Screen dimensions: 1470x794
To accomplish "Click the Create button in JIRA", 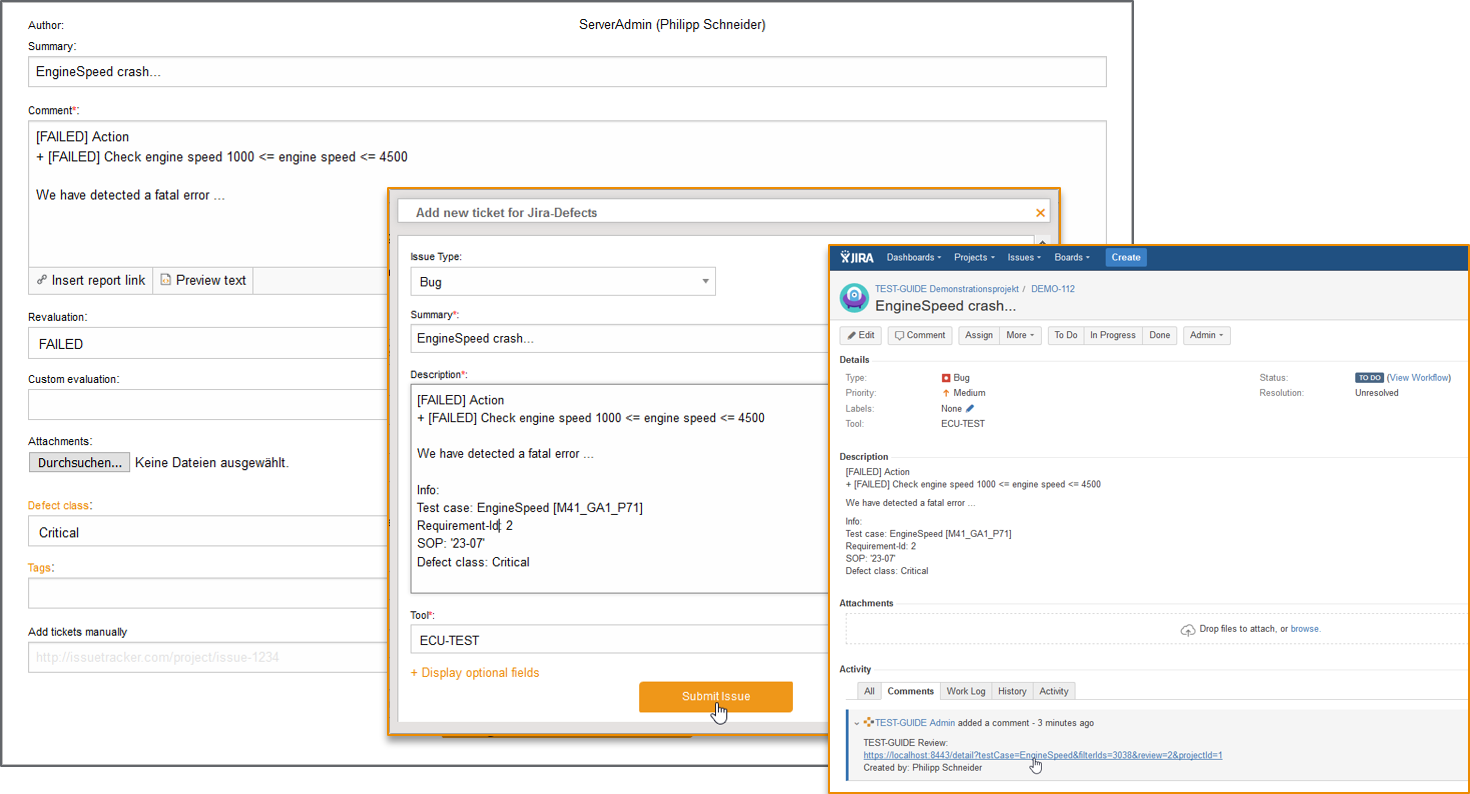I will (x=1125, y=257).
